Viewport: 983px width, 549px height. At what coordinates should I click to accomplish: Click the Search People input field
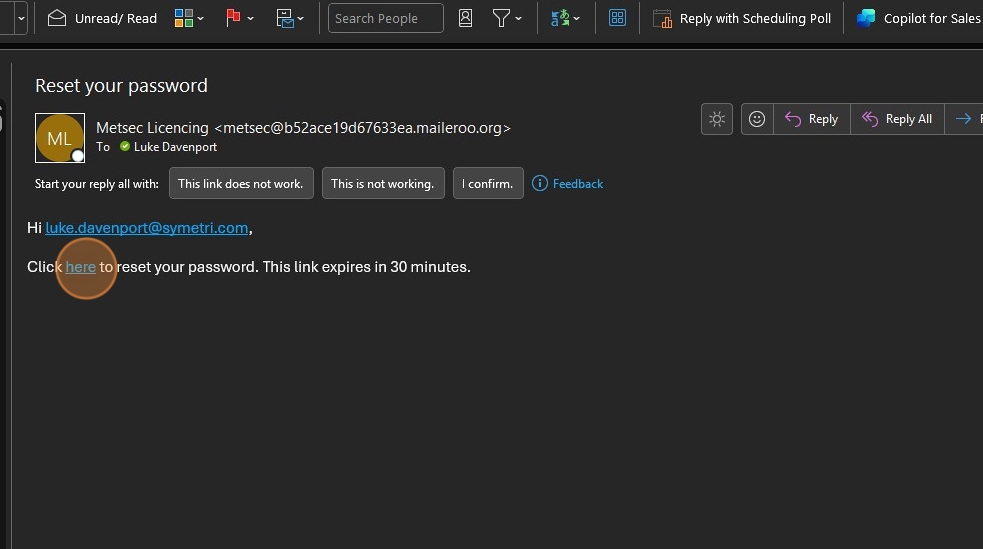(x=385, y=18)
